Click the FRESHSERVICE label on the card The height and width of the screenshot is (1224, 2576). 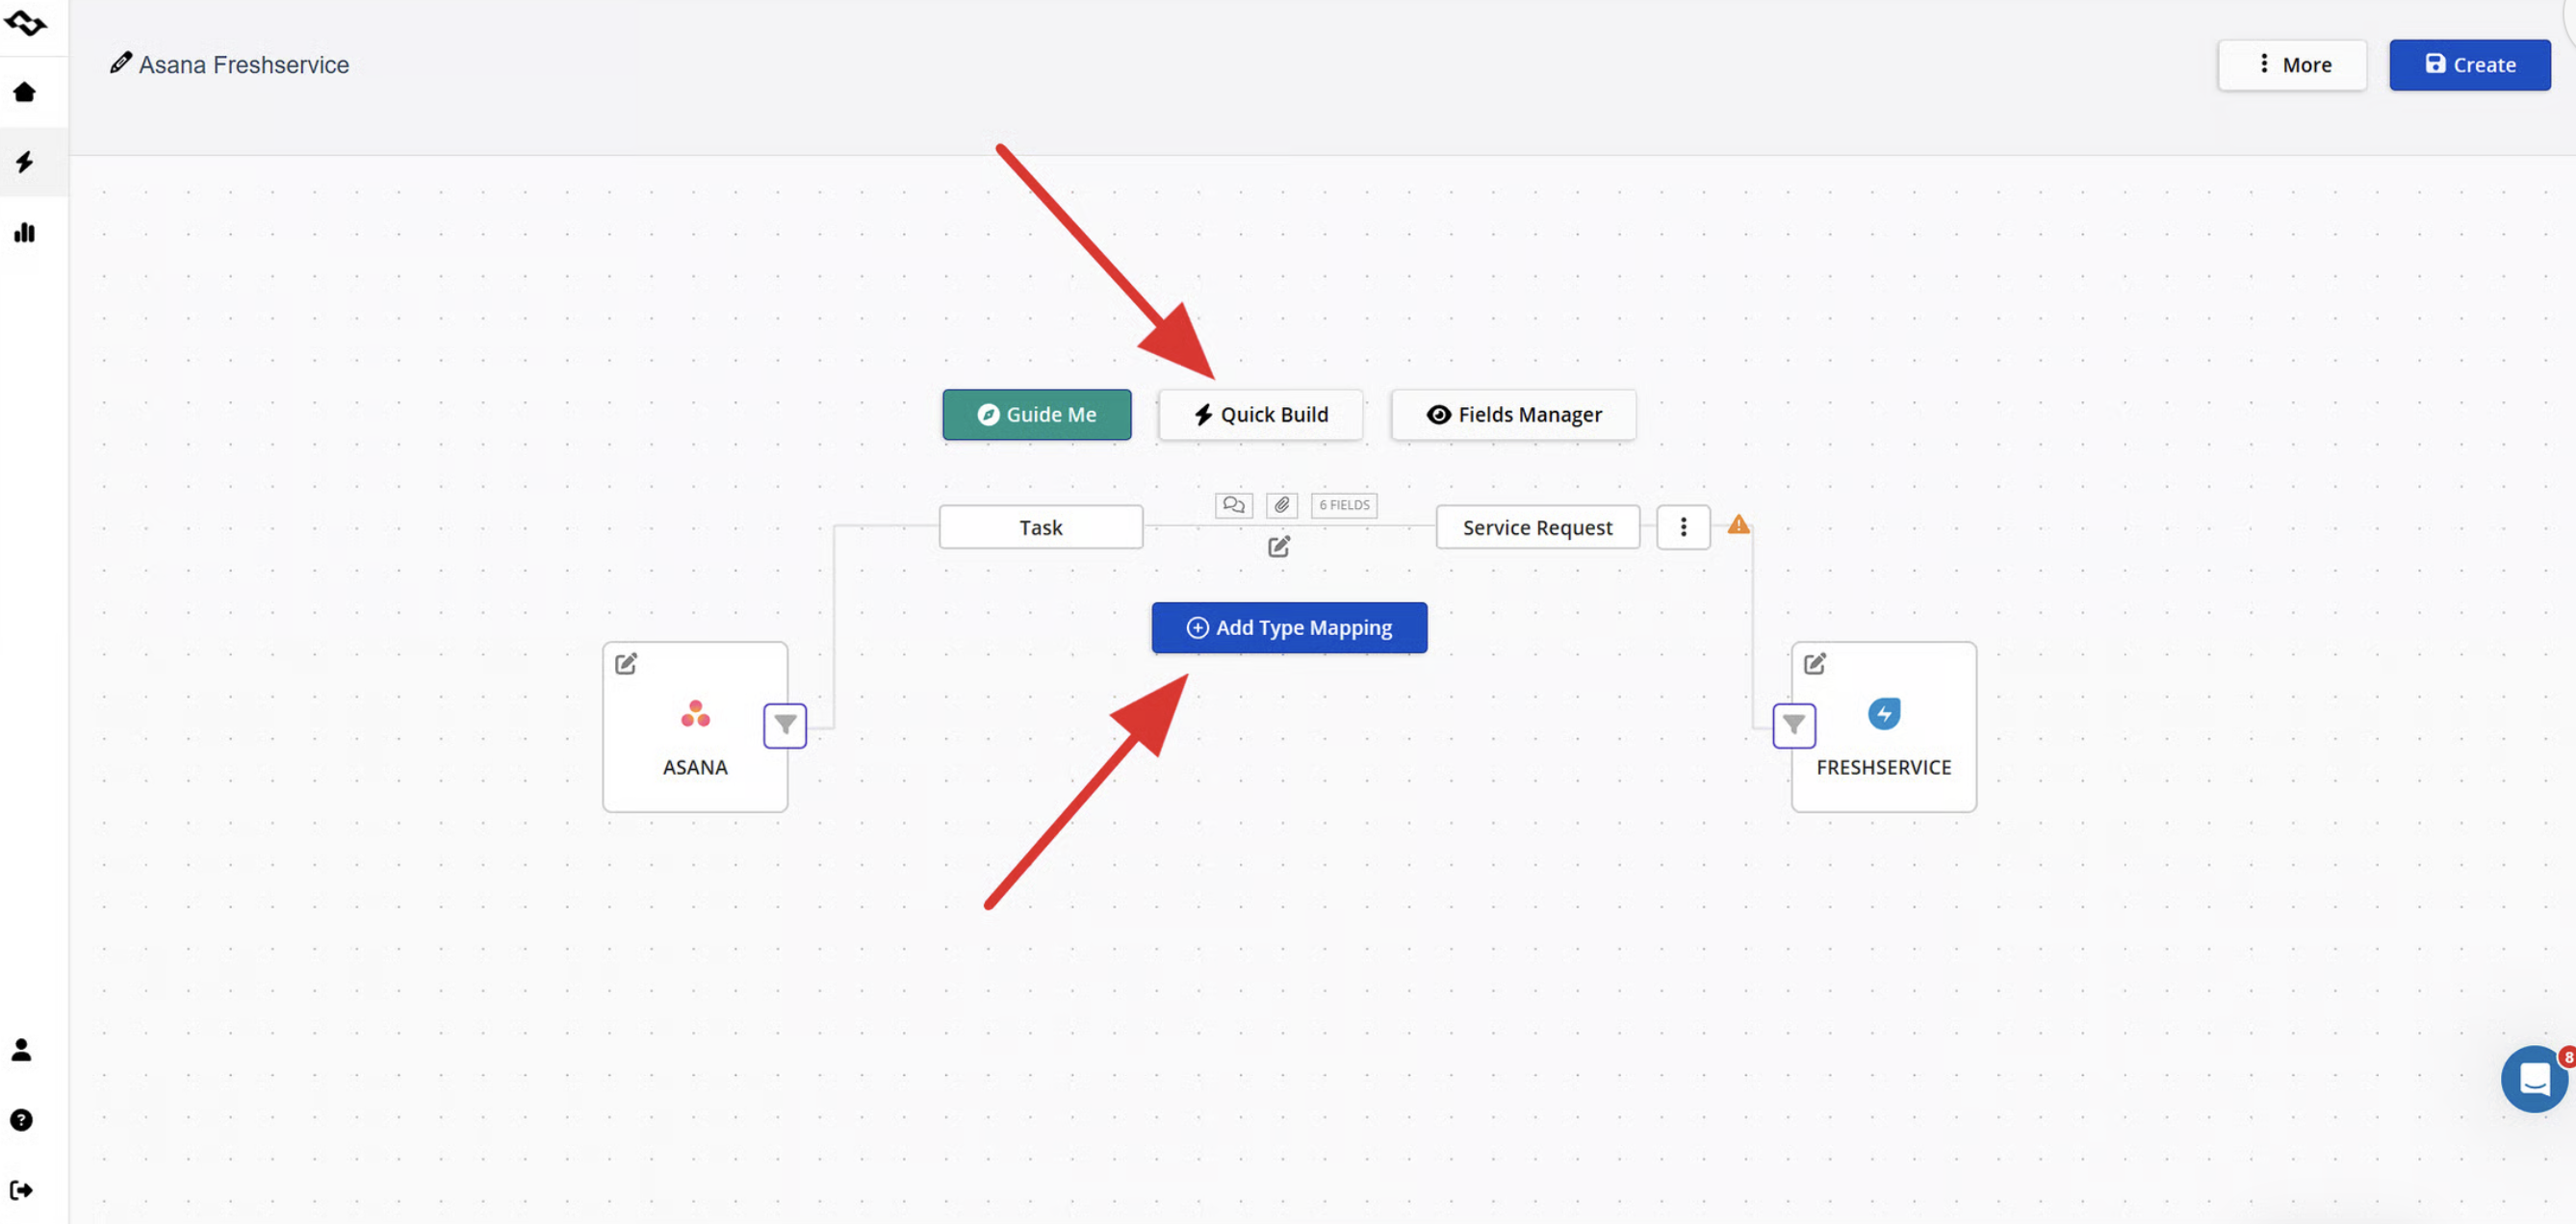tap(1883, 767)
